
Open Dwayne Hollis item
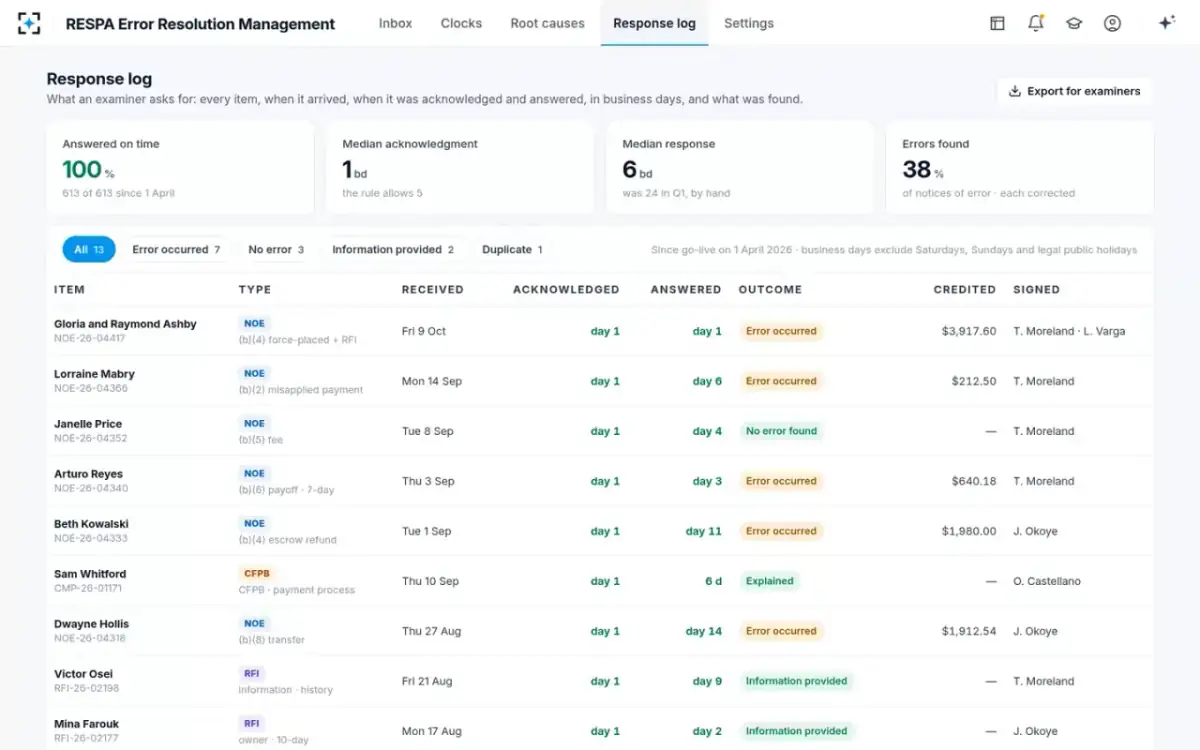(91, 624)
